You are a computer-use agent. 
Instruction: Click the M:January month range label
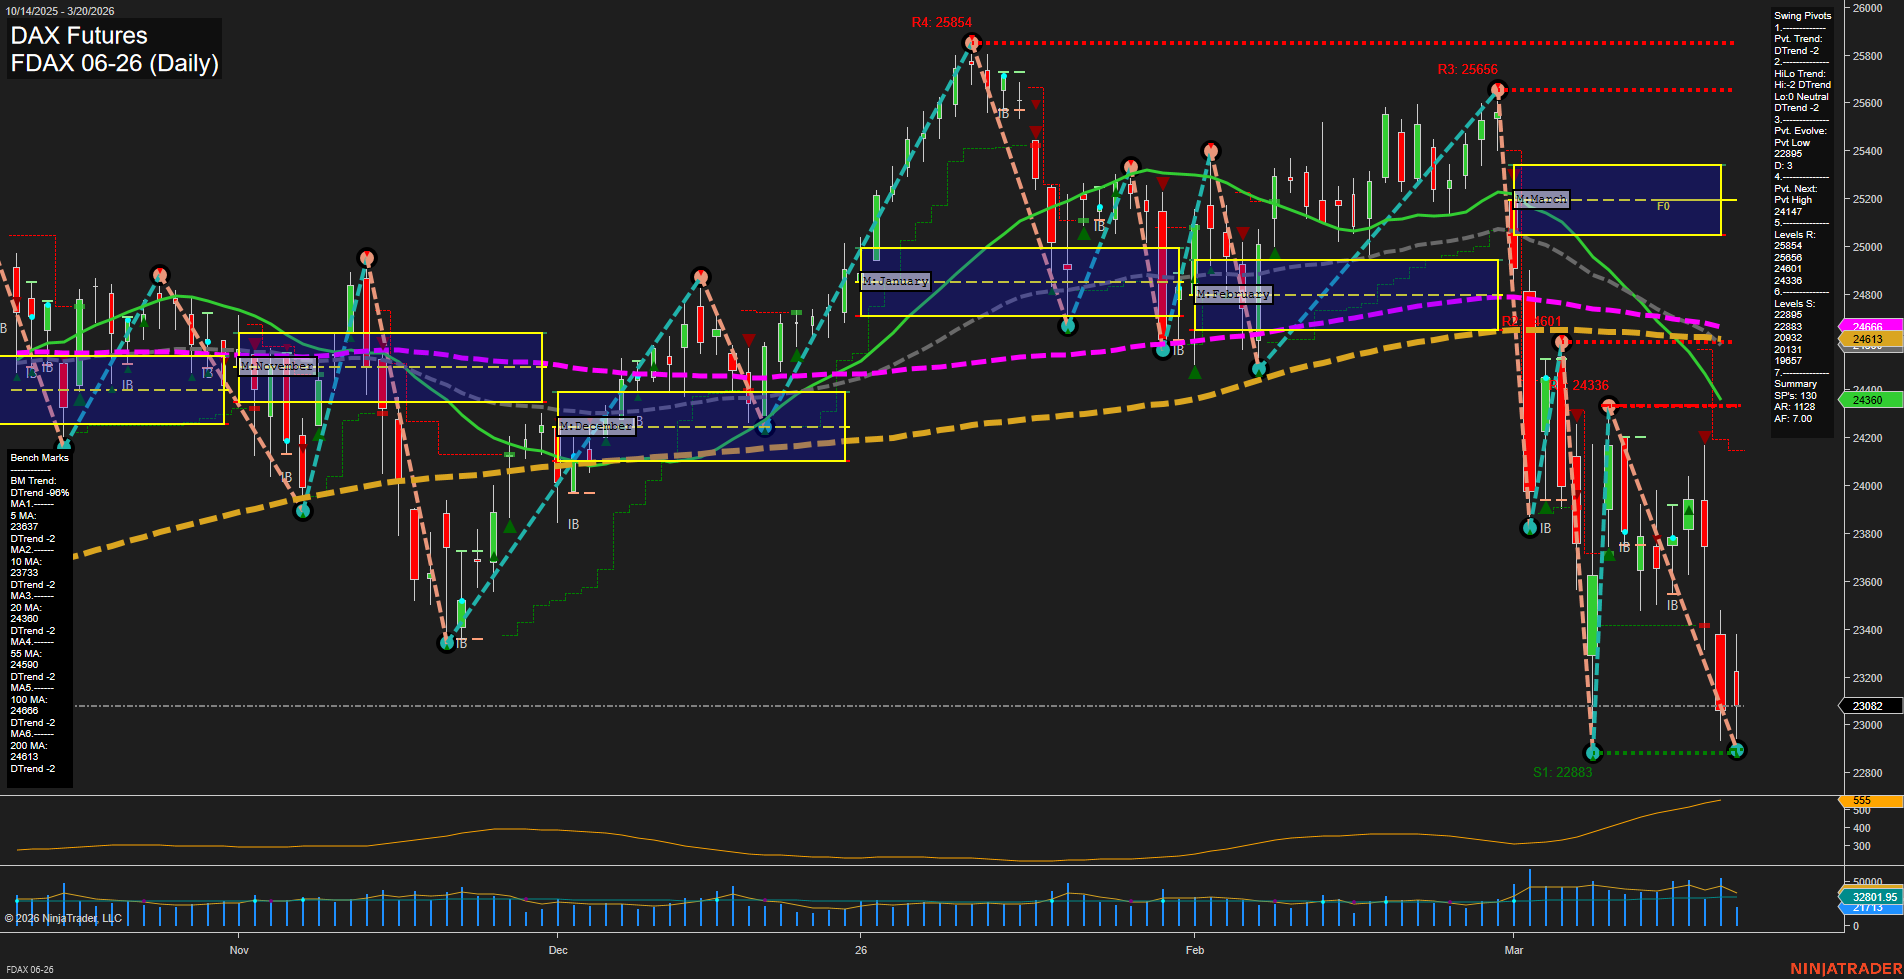(895, 281)
